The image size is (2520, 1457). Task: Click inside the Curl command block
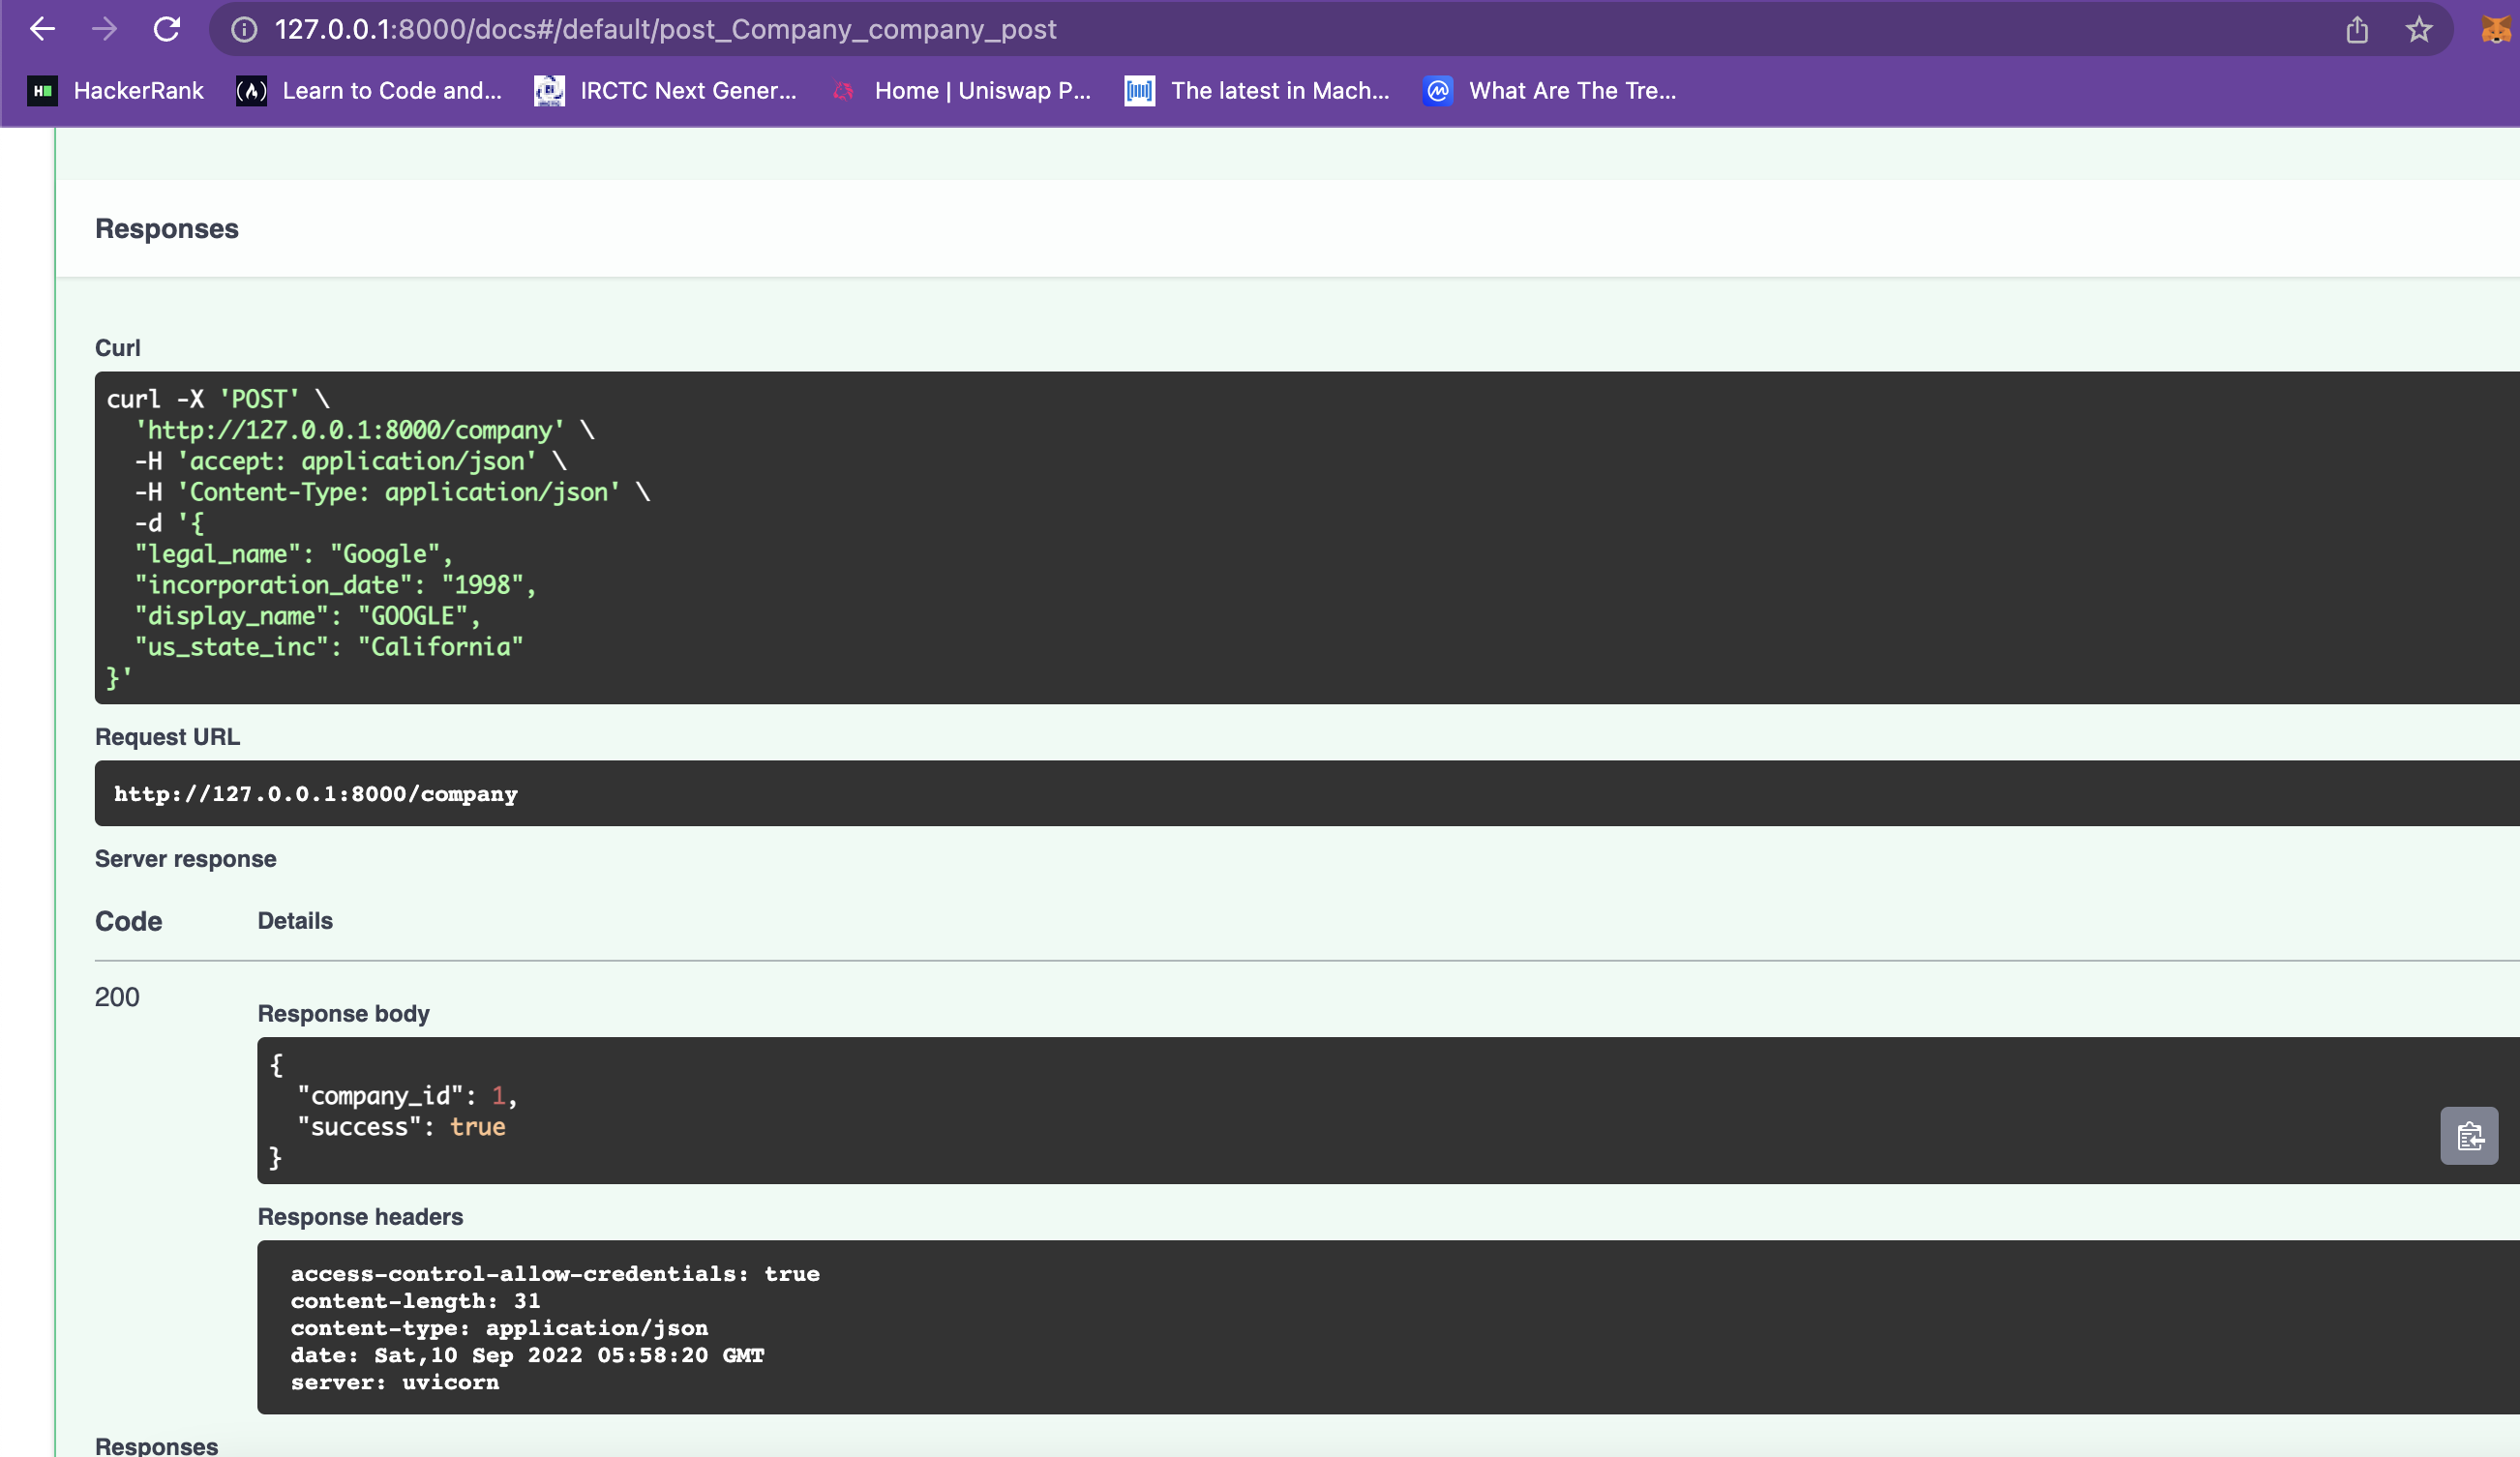click(1307, 538)
